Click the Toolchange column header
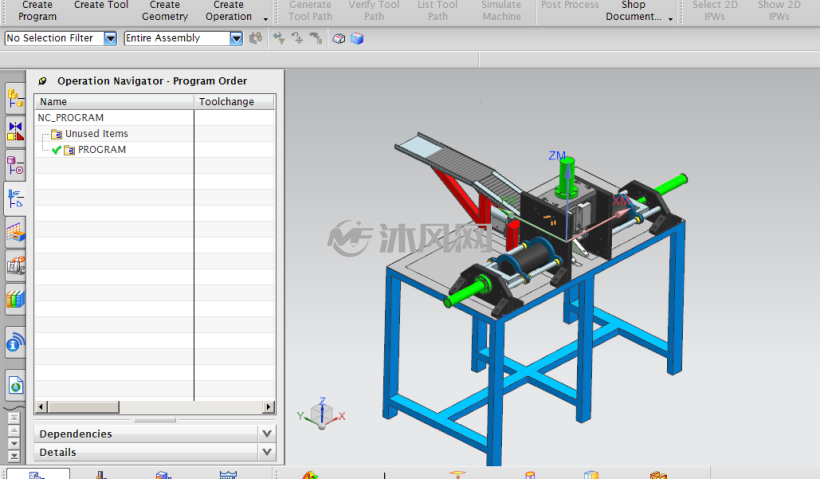The height and width of the screenshot is (479, 820). coord(234,101)
